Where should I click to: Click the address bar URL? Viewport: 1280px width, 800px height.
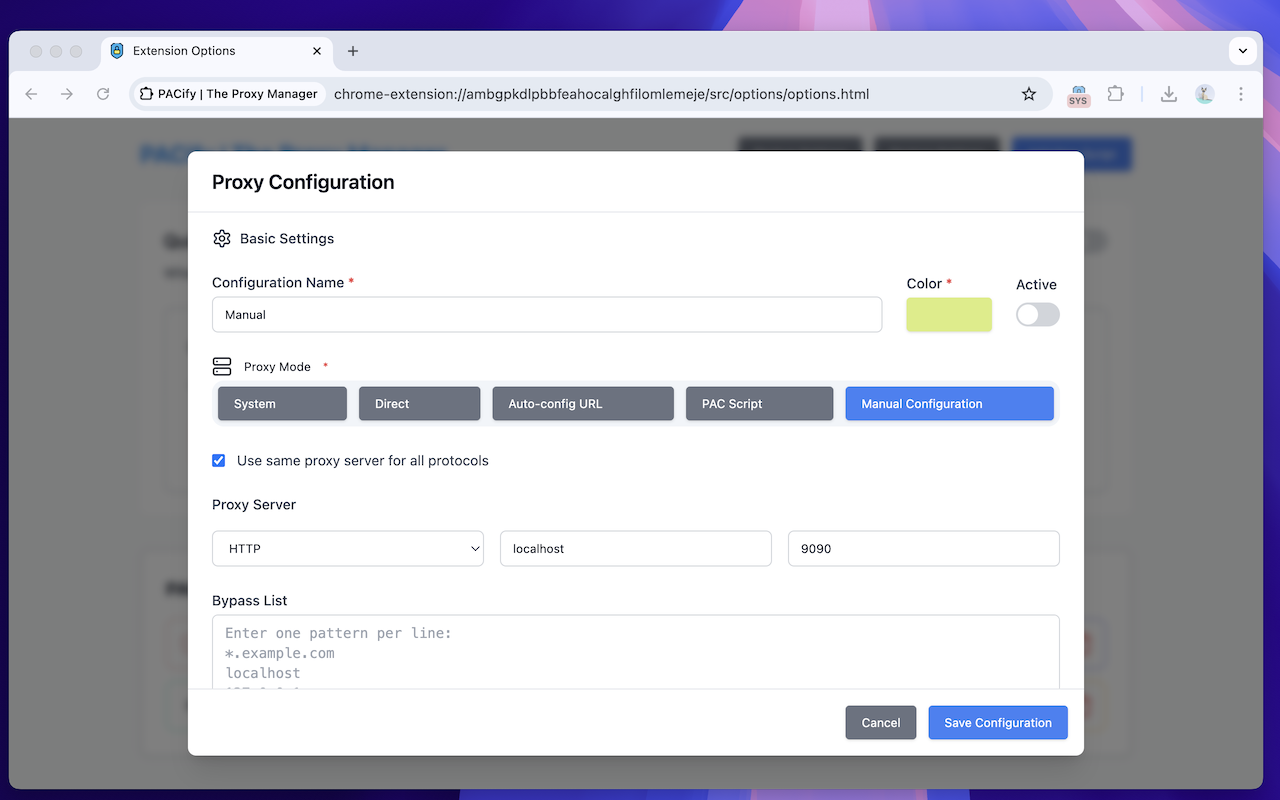(x=601, y=95)
